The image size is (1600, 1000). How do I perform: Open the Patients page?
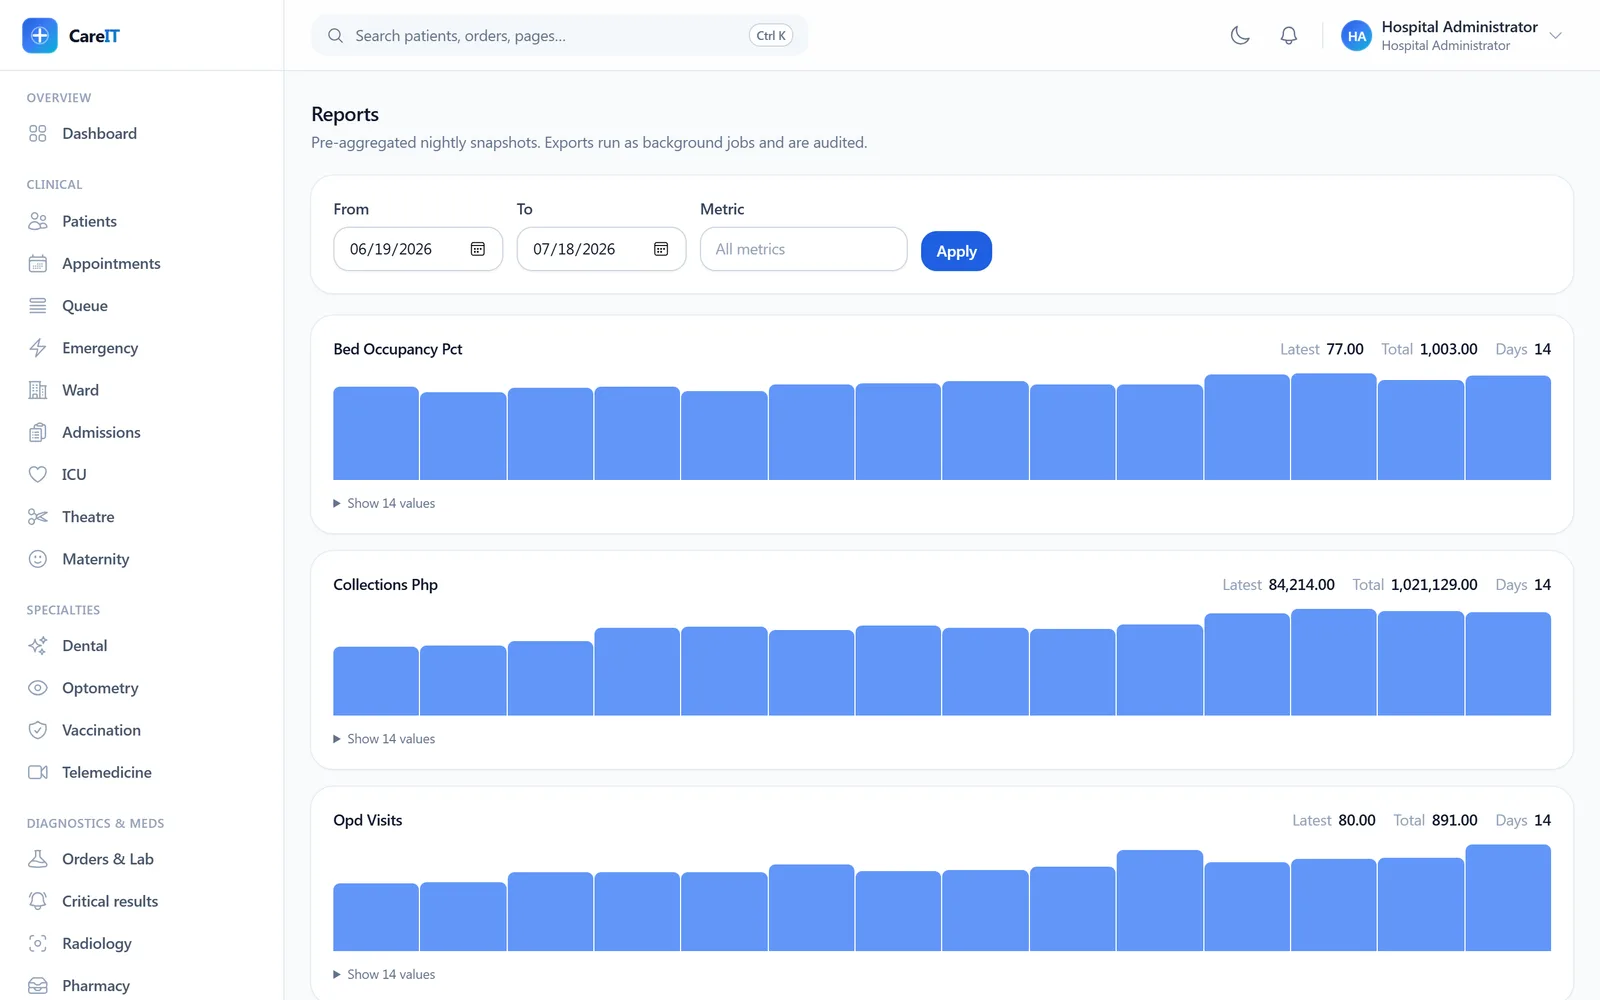89,221
